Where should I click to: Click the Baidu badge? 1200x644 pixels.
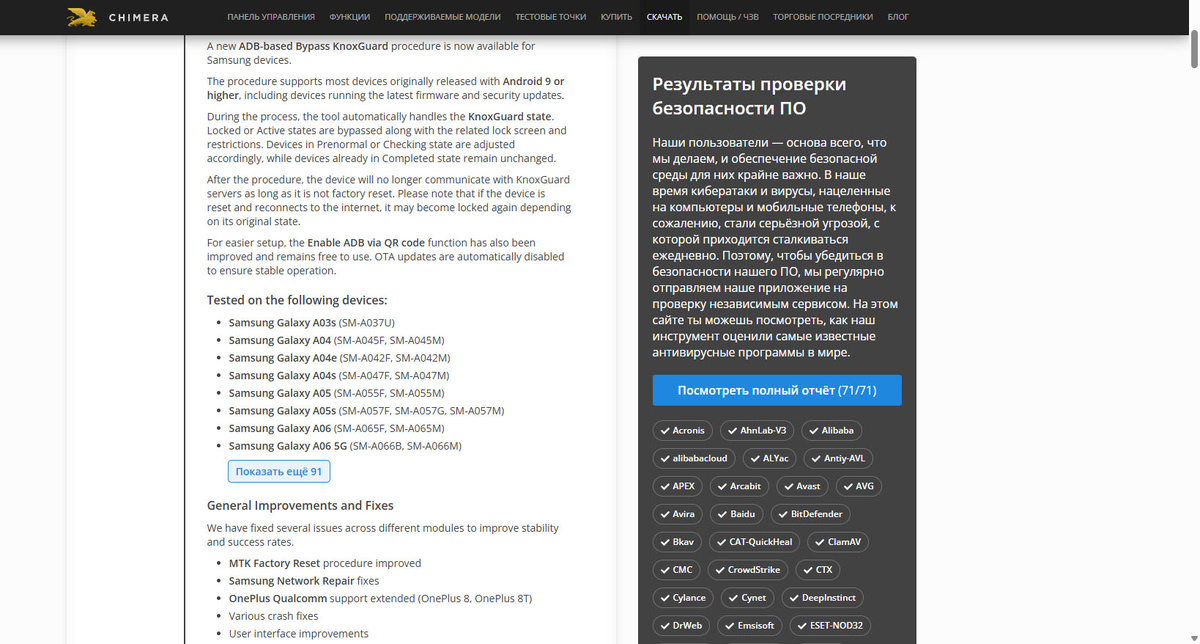737,514
